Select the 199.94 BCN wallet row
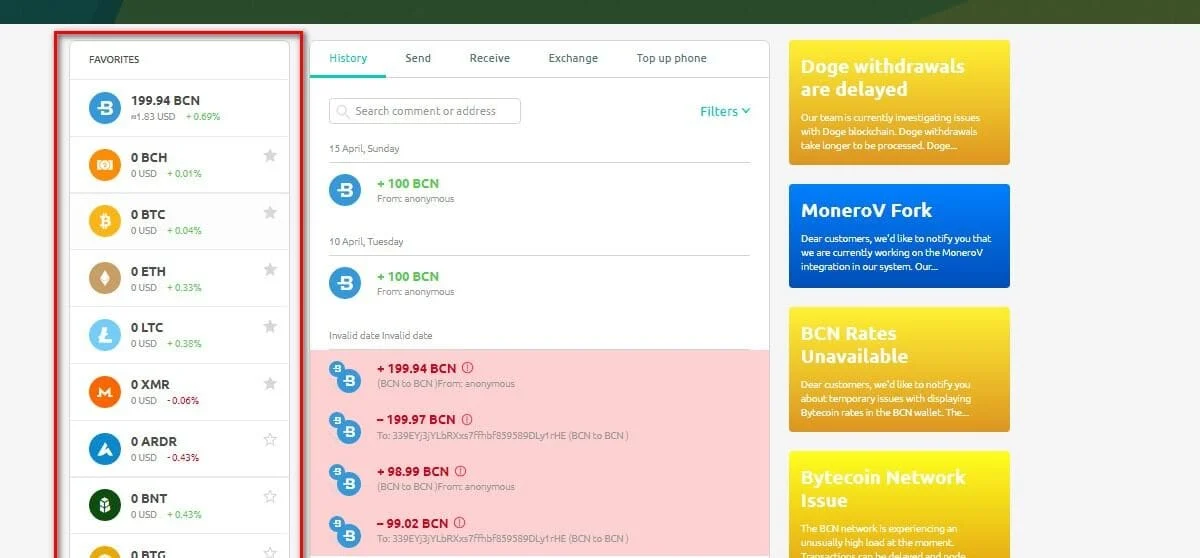The height and width of the screenshot is (558, 1200). [180, 108]
